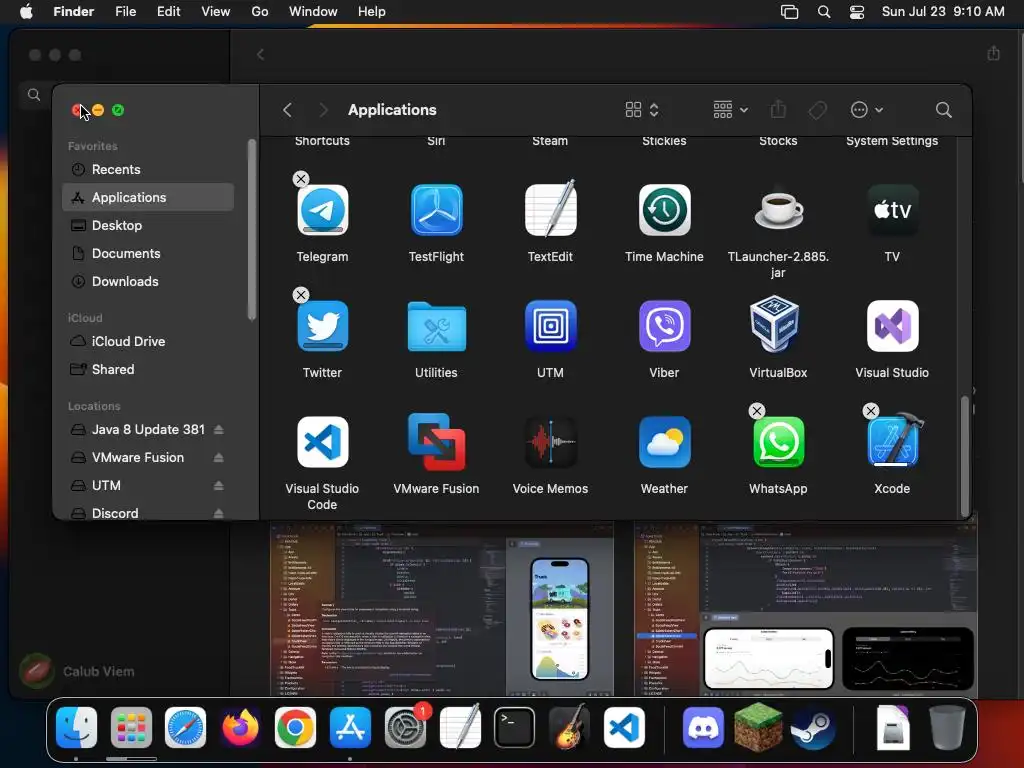
Task: Click the Share toolbar button in Finder
Action: pos(778,110)
